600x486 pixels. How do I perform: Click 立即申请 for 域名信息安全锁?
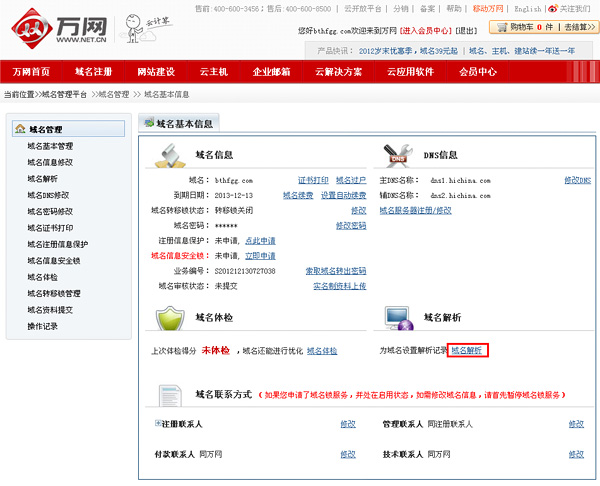[260, 256]
